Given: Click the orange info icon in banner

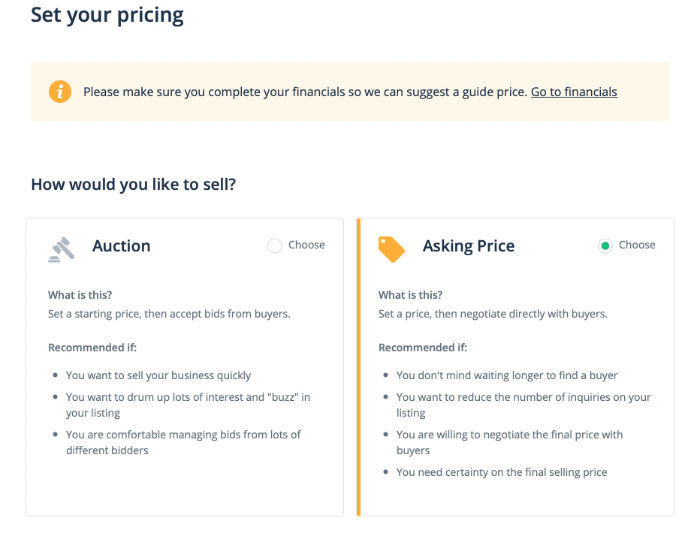Looking at the screenshot, I should pos(60,91).
